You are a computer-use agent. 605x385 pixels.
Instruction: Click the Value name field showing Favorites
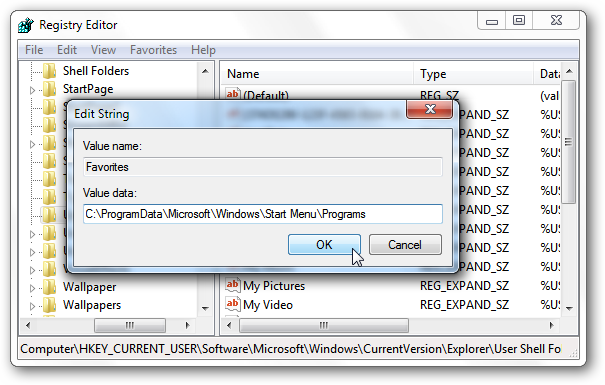[263, 167]
